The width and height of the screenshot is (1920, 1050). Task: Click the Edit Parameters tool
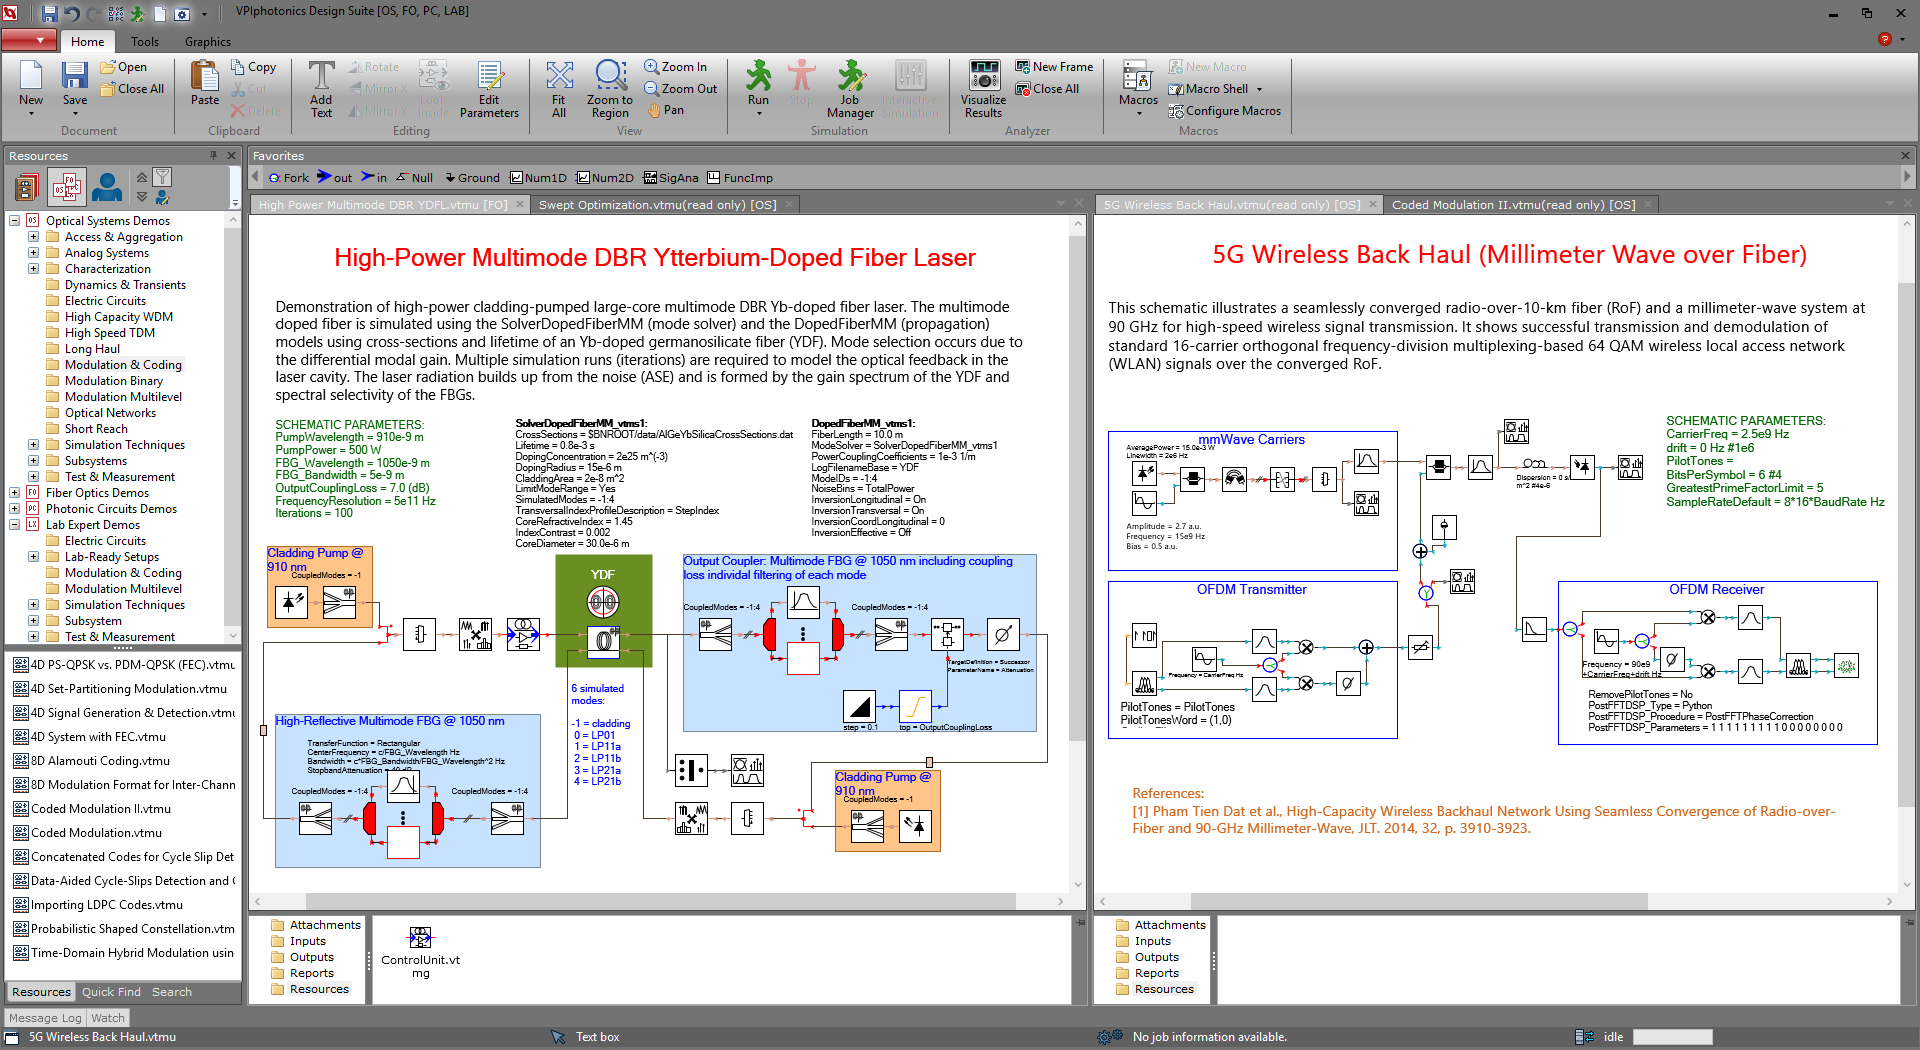tap(489, 89)
